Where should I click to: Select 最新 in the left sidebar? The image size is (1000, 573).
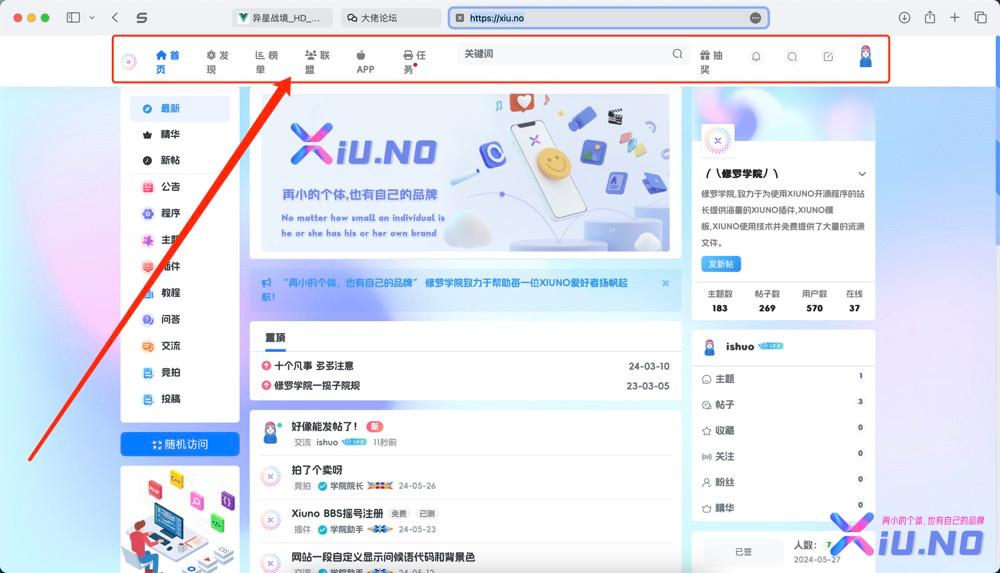[x=180, y=108]
